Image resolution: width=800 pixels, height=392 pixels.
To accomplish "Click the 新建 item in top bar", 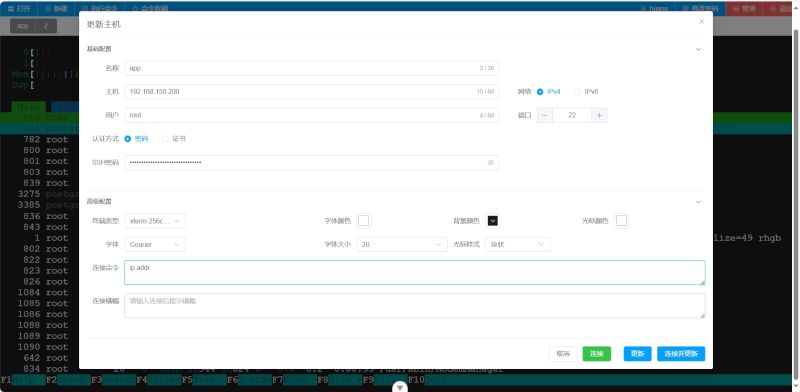I will click(x=56, y=9).
